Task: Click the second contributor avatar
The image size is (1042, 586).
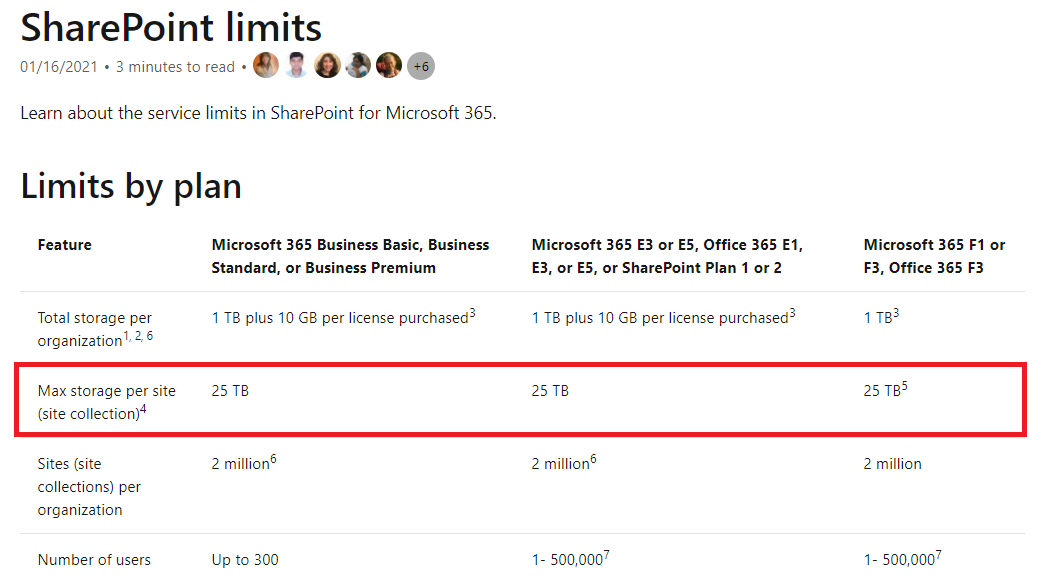Action: (x=296, y=66)
